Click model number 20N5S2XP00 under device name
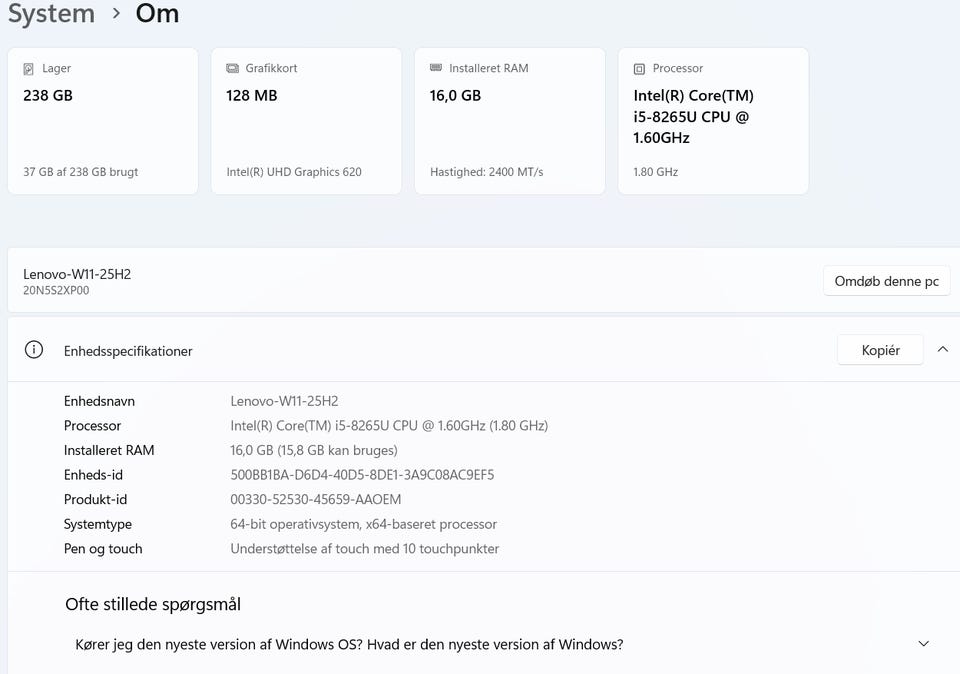This screenshot has height=674, width=960. tap(56, 291)
